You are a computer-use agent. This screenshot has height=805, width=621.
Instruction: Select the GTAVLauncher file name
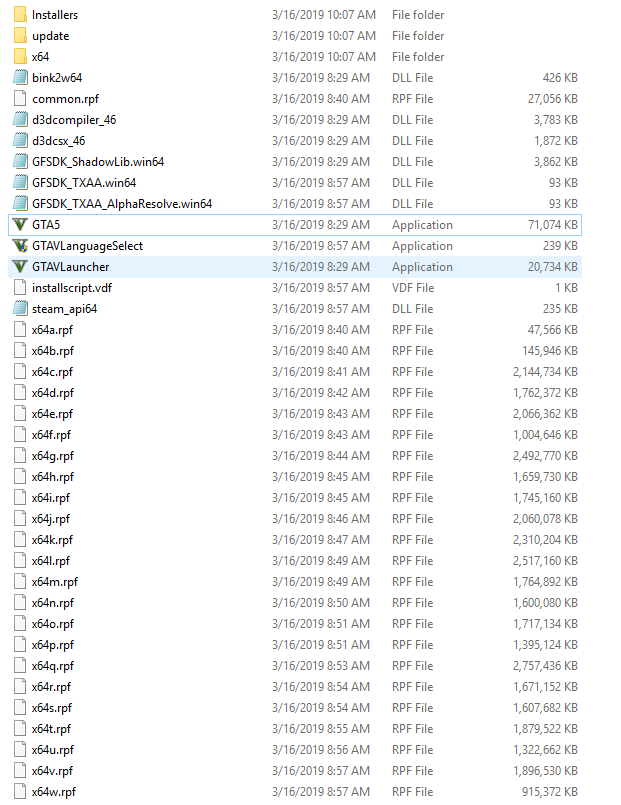click(70, 267)
